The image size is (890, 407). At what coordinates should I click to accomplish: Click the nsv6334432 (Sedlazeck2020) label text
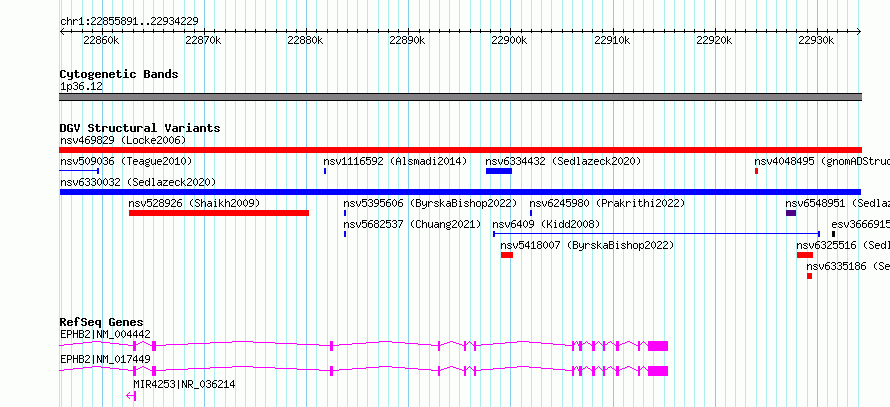coord(563,162)
